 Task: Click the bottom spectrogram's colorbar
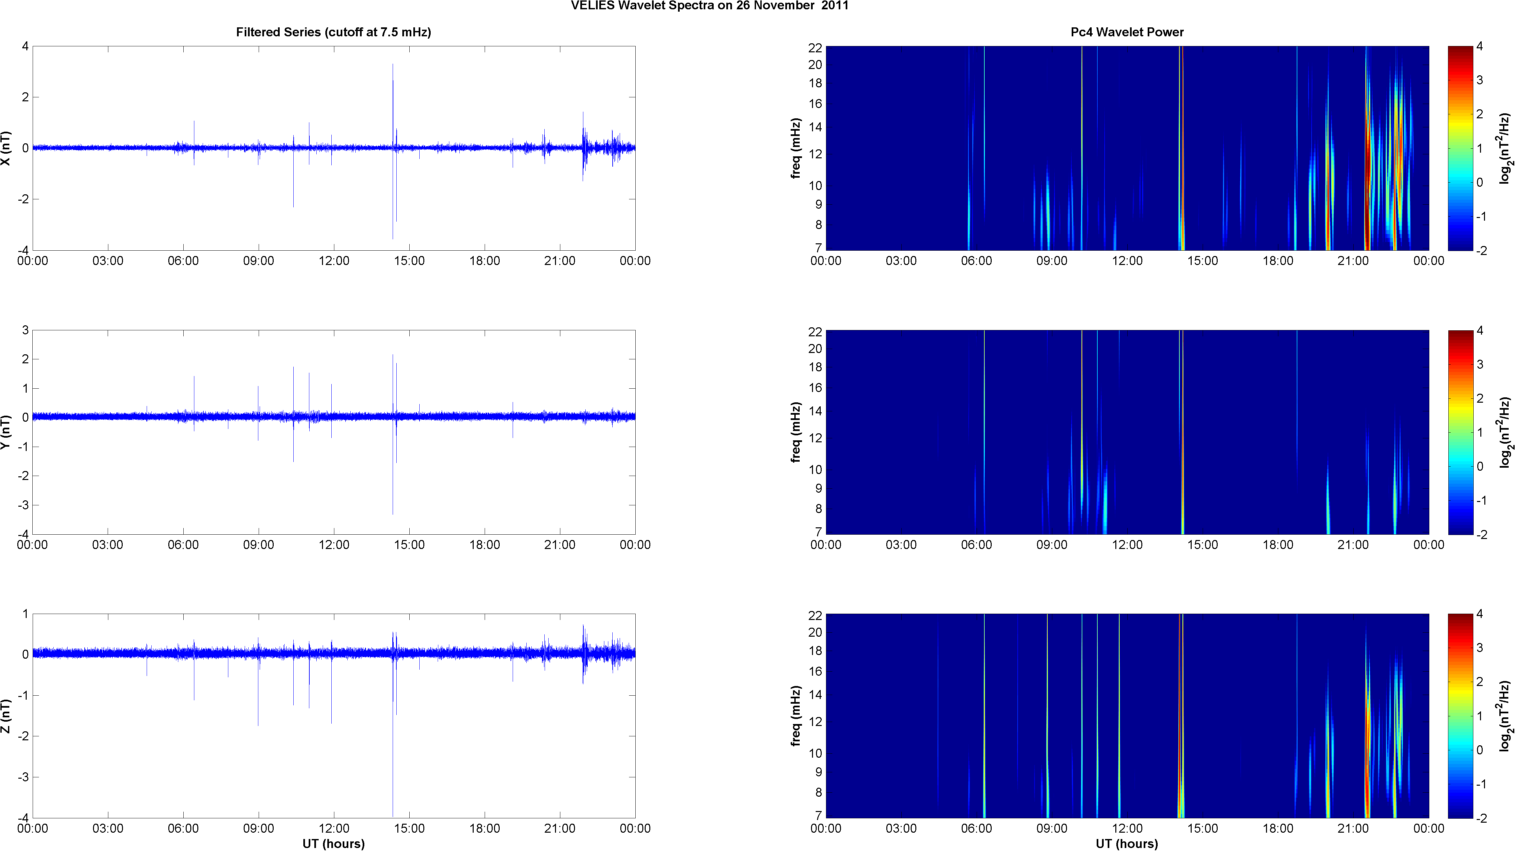1460,716
